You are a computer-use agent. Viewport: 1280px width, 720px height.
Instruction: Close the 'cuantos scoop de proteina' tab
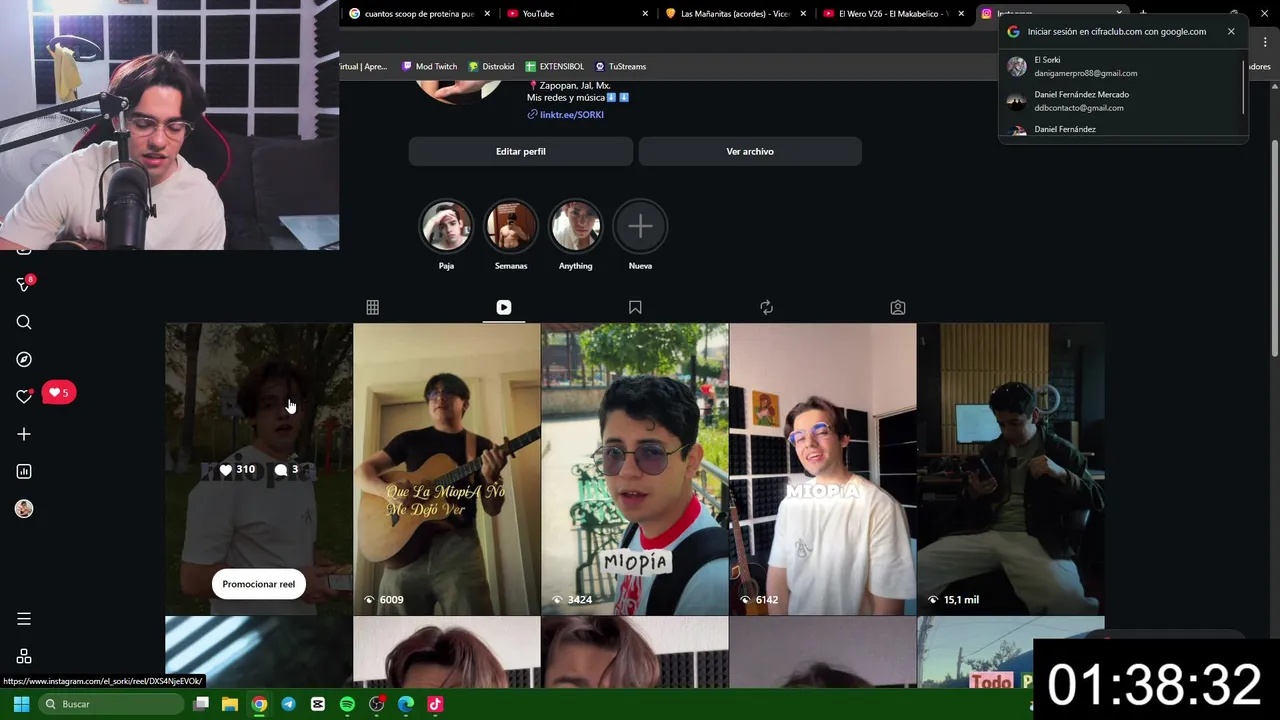tap(488, 14)
